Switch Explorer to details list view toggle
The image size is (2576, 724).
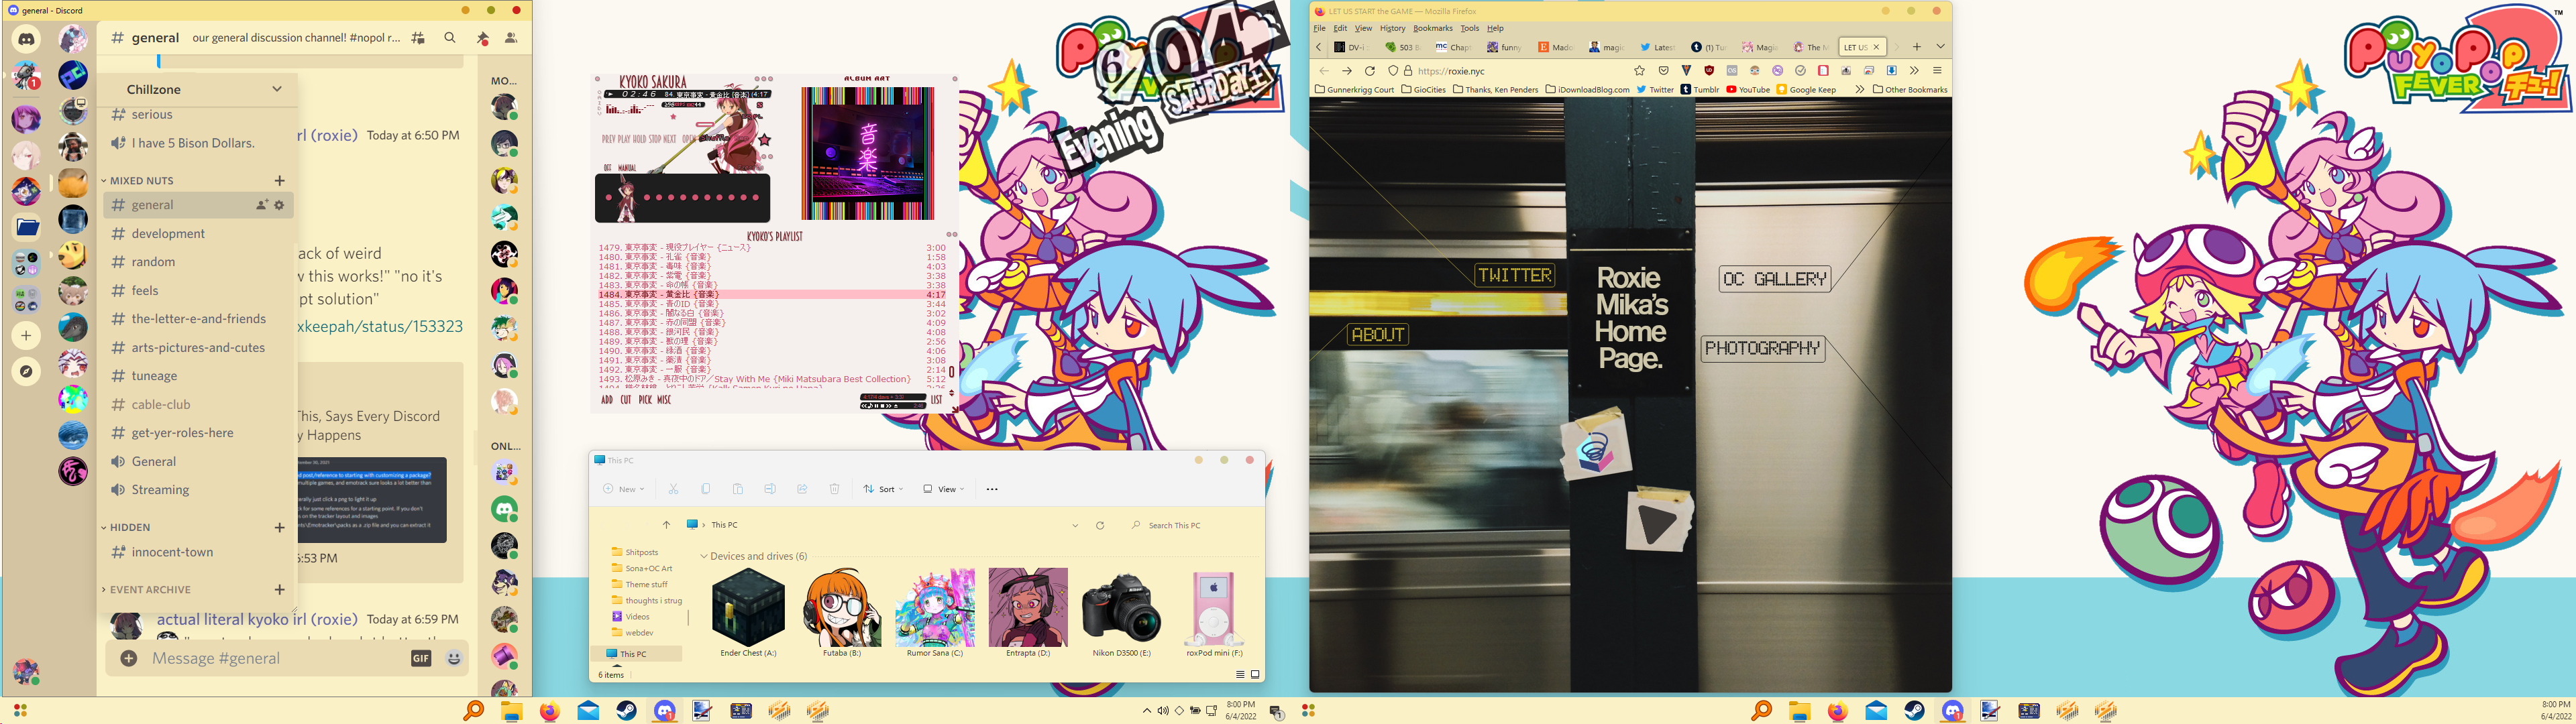pos(1240,675)
